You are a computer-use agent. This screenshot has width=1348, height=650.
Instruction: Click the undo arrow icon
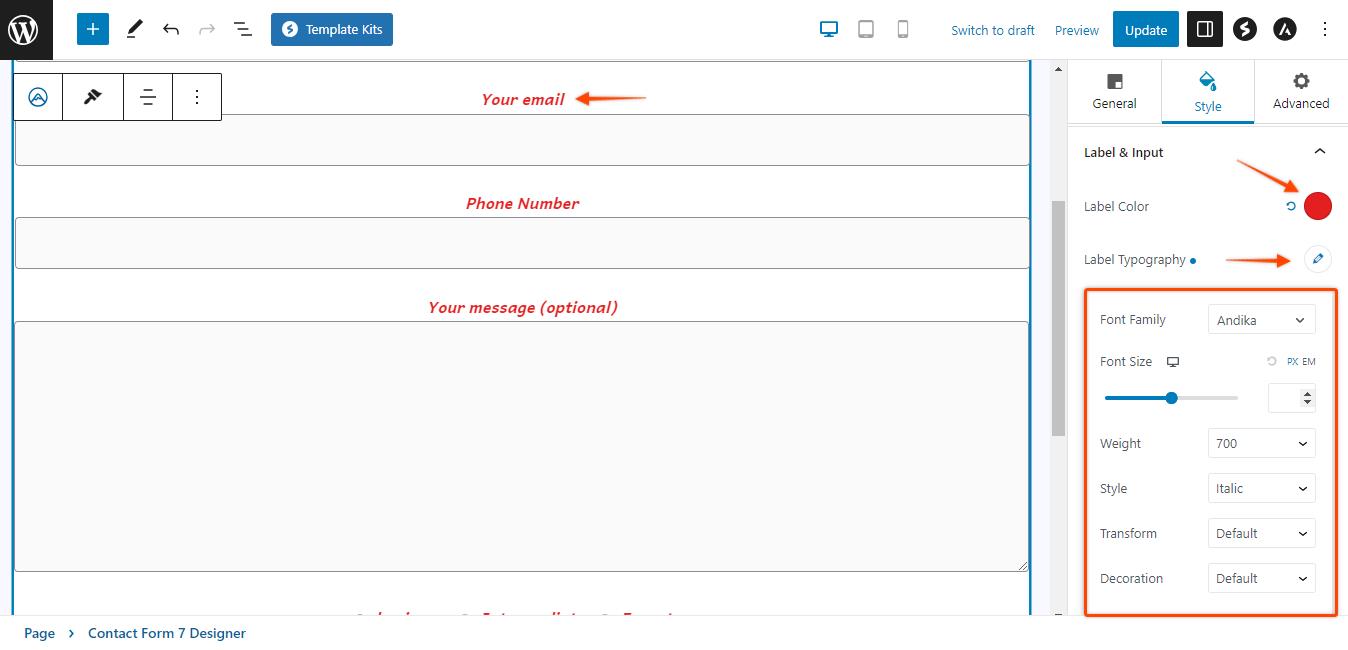[x=171, y=29]
